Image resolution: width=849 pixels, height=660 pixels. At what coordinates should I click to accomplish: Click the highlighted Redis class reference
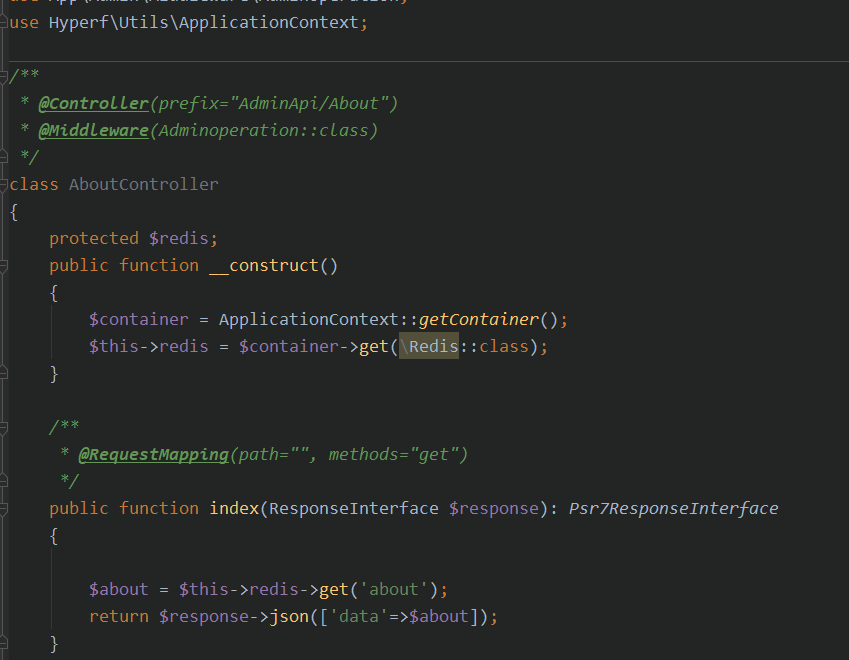tap(432, 346)
